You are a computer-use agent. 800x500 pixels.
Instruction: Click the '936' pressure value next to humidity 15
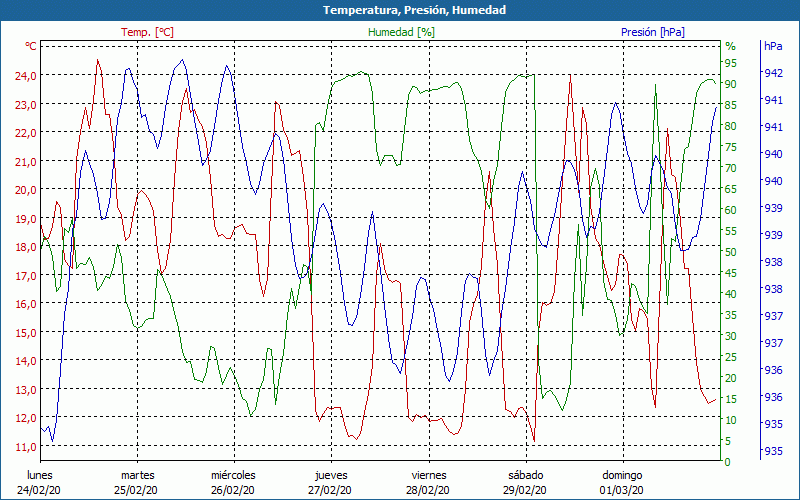[773, 397]
